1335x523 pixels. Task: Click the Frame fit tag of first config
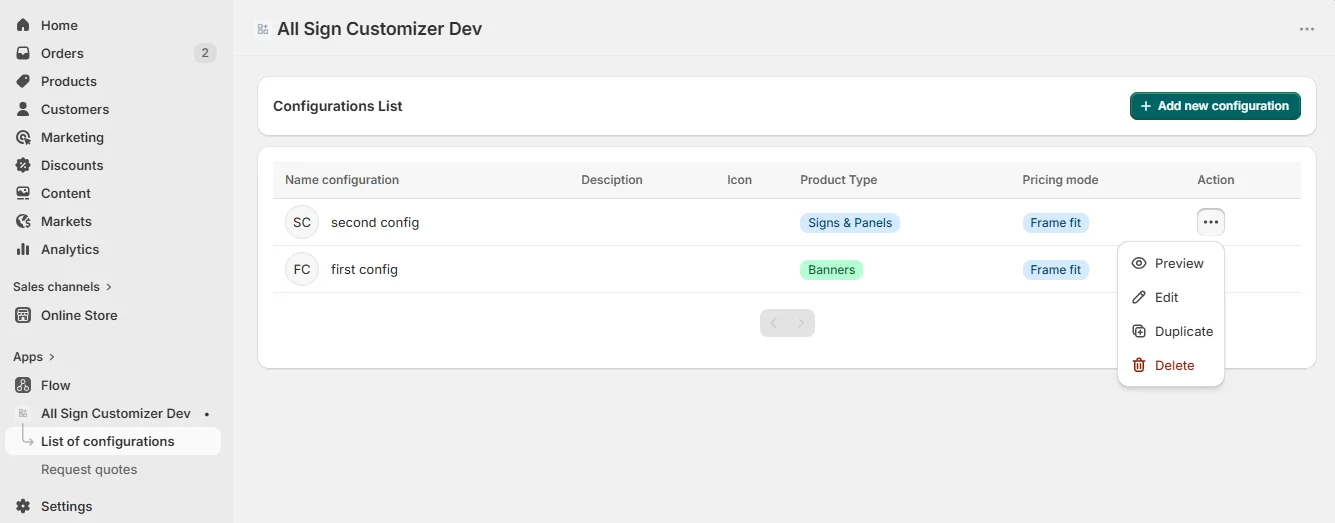(x=1055, y=270)
